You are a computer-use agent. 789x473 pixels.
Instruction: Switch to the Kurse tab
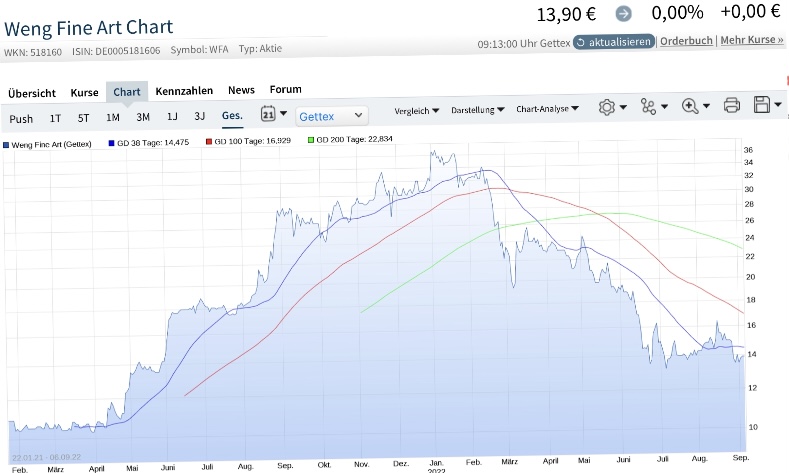click(x=84, y=93)
